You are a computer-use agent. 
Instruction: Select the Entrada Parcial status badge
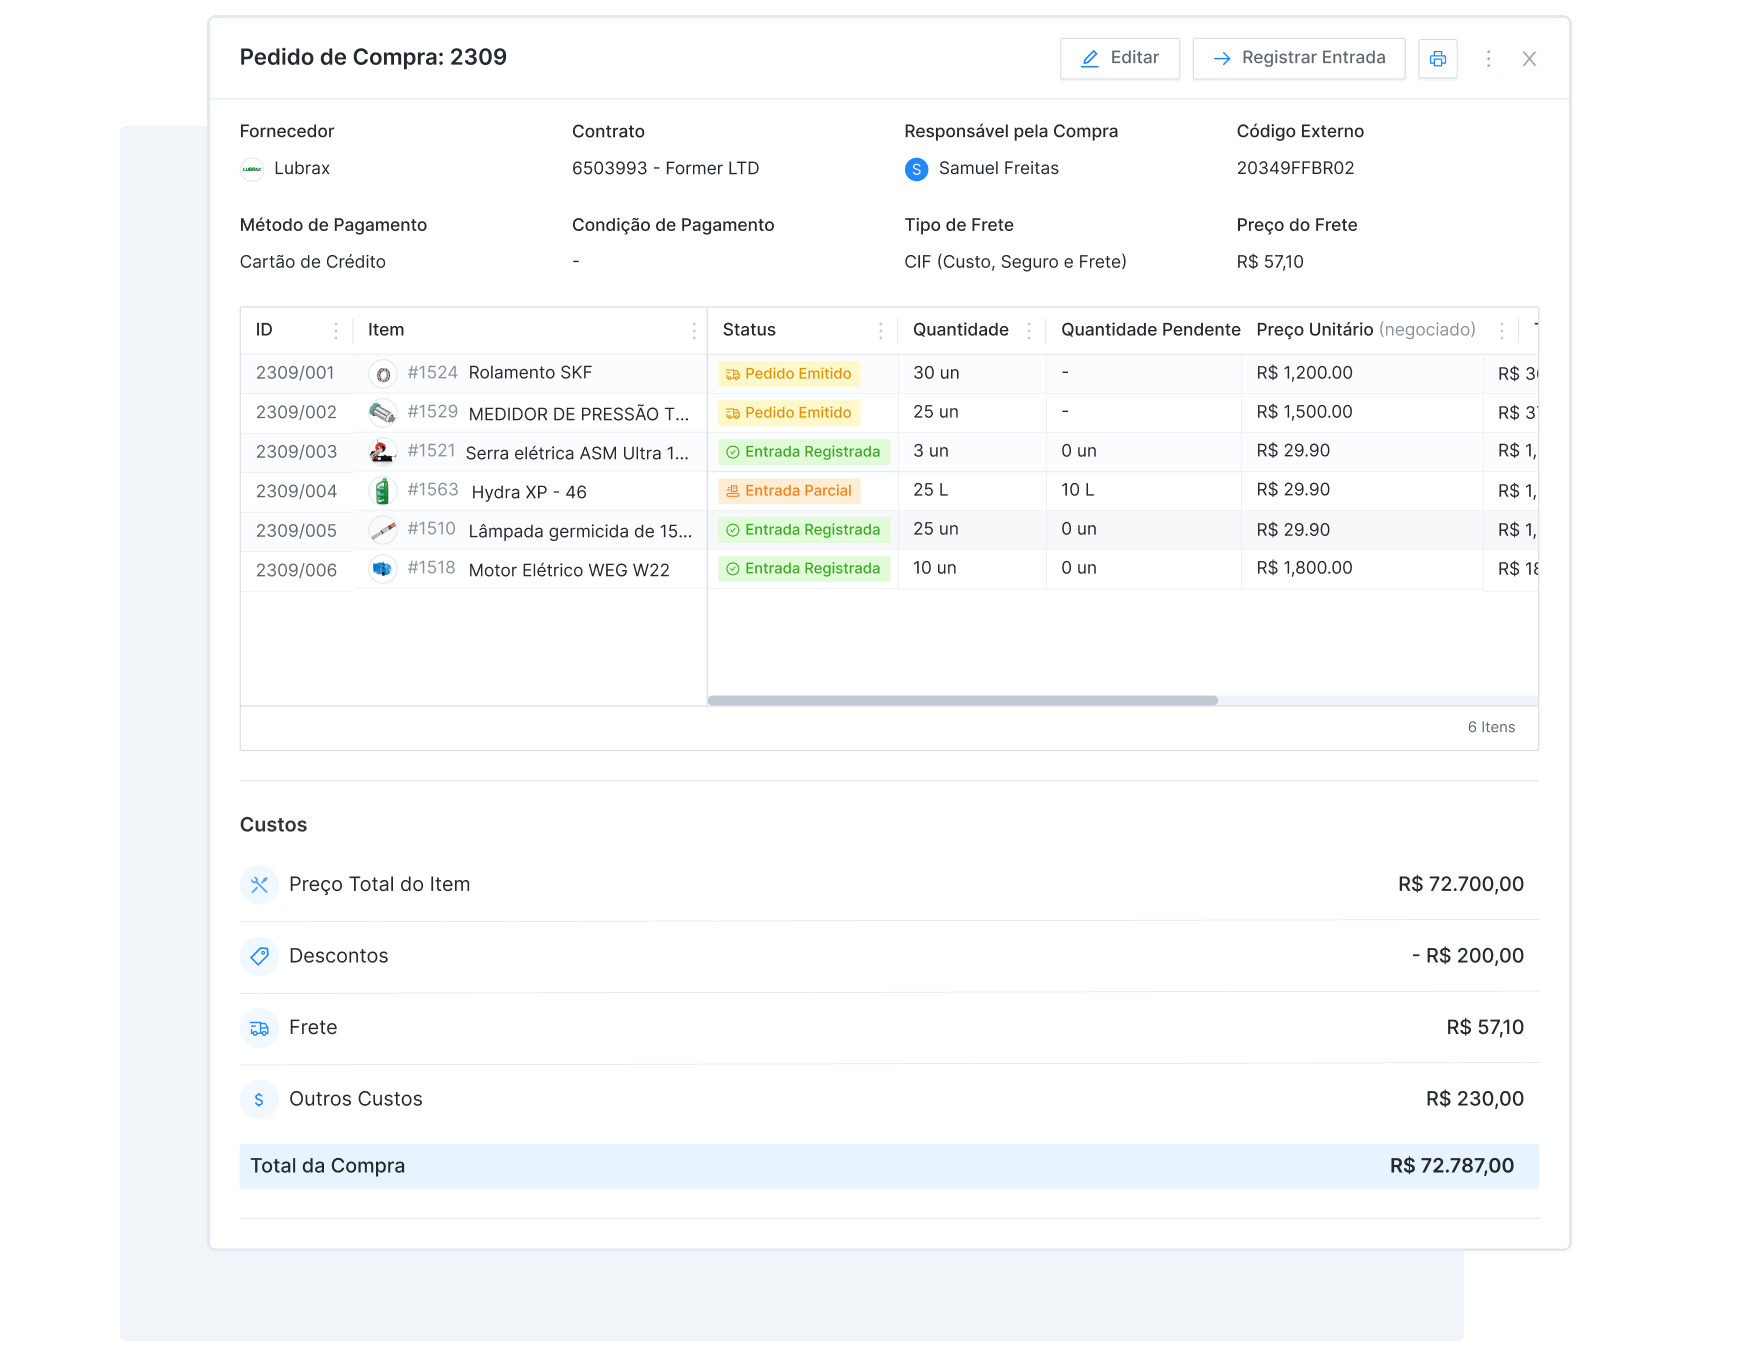click(789, 491)
